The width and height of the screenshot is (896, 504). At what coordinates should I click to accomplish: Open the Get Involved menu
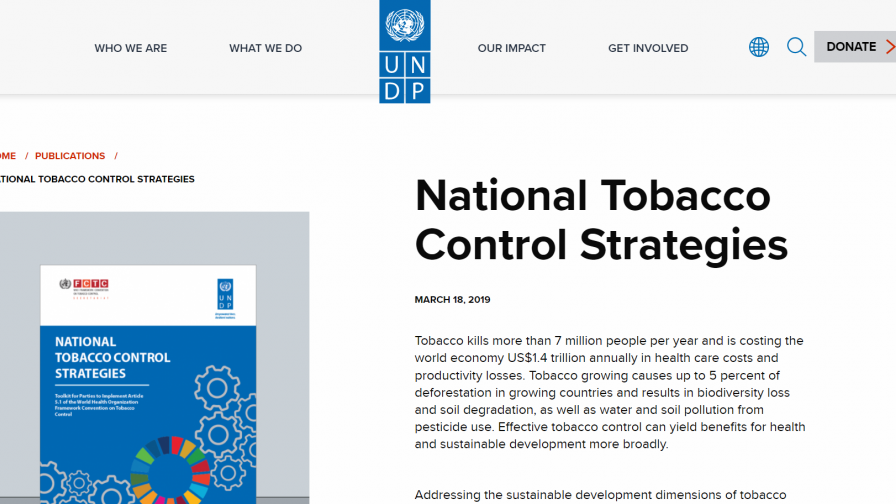(x=648, y=49)
